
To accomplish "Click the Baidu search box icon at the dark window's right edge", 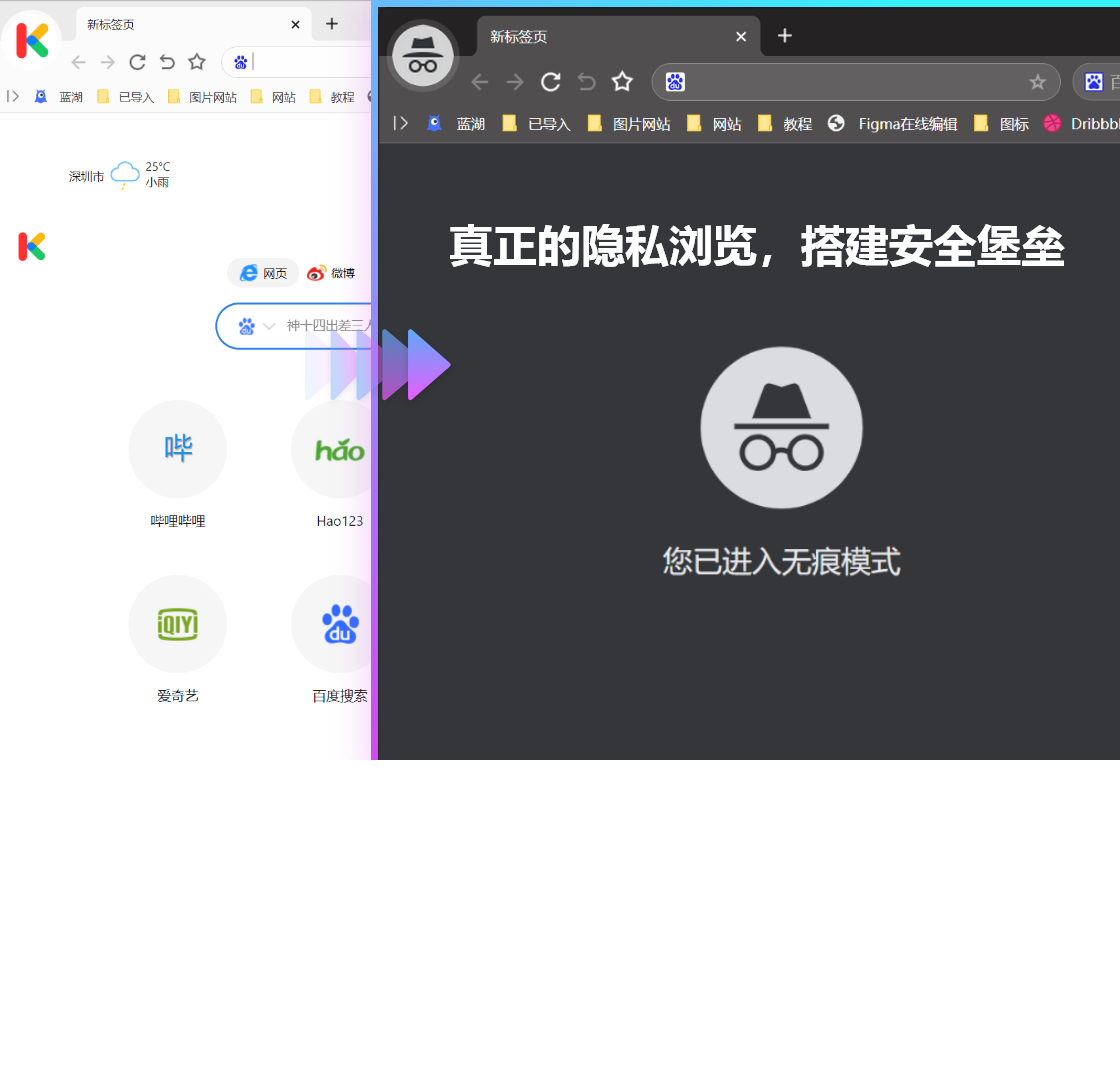I will (1094, 82).
